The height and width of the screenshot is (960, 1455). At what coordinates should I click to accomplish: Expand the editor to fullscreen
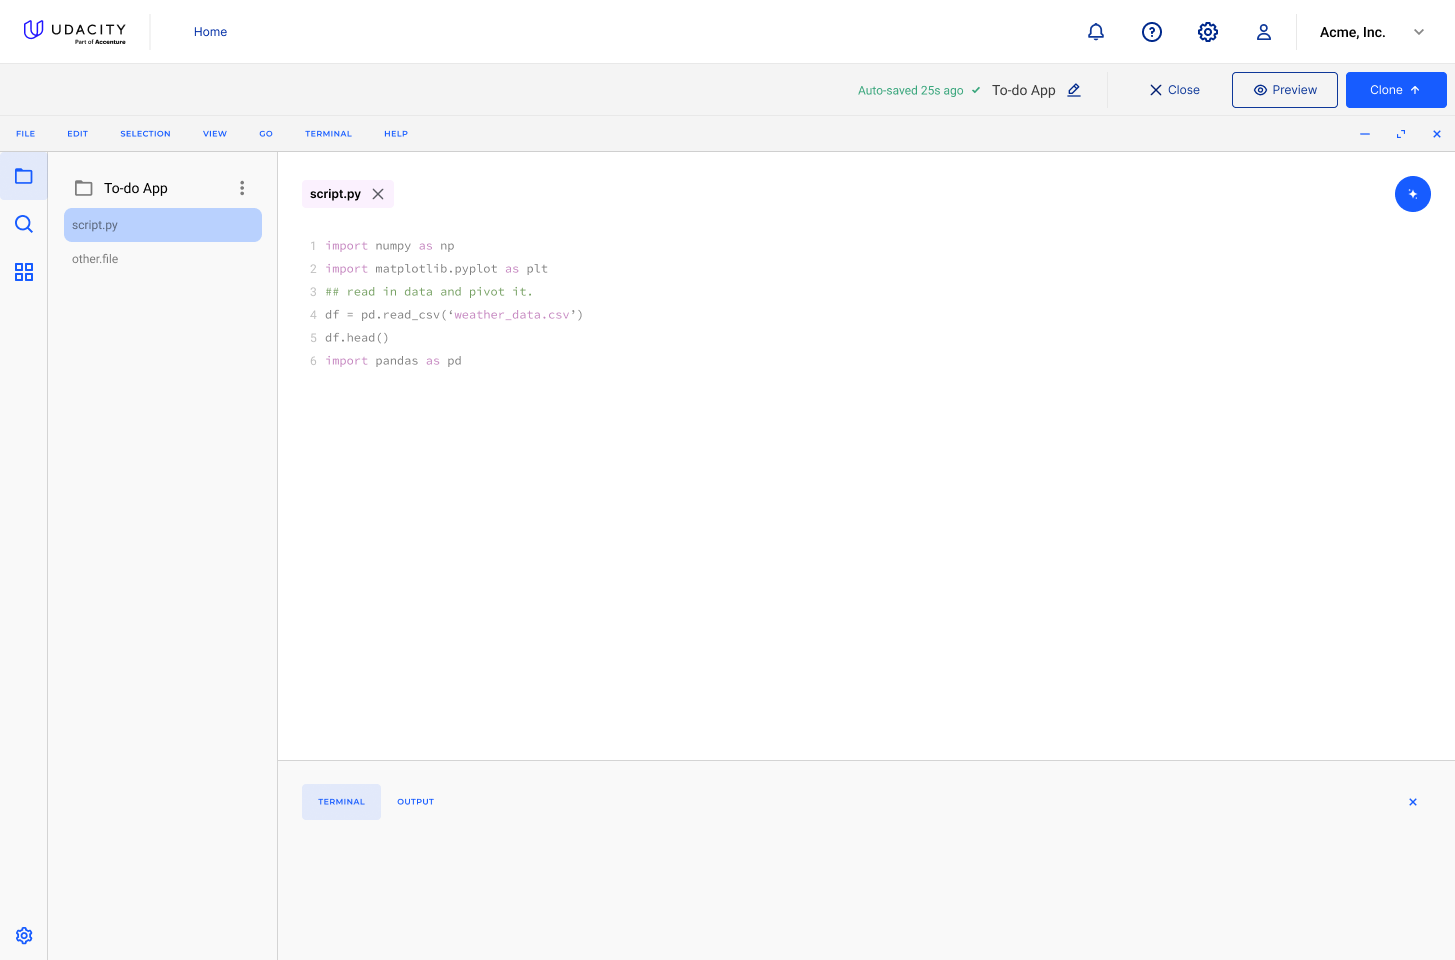(x=1401, y=134)
